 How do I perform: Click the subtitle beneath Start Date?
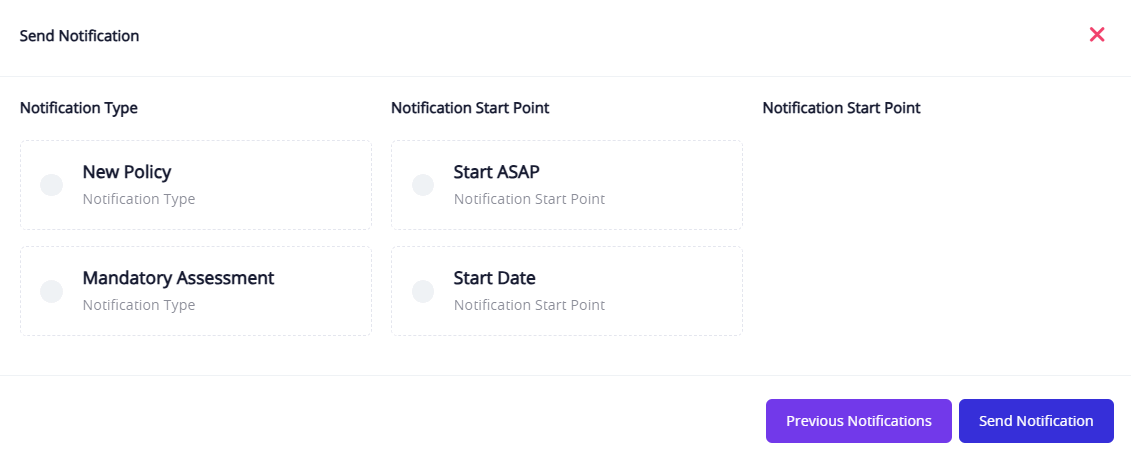[529, 305]
